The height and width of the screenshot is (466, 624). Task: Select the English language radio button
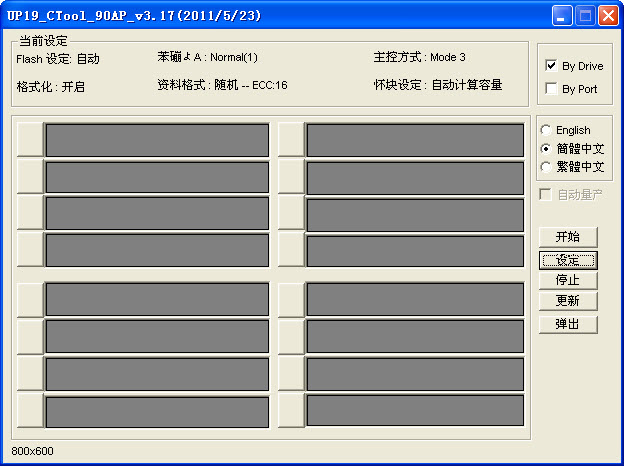(x=545, y=130)
